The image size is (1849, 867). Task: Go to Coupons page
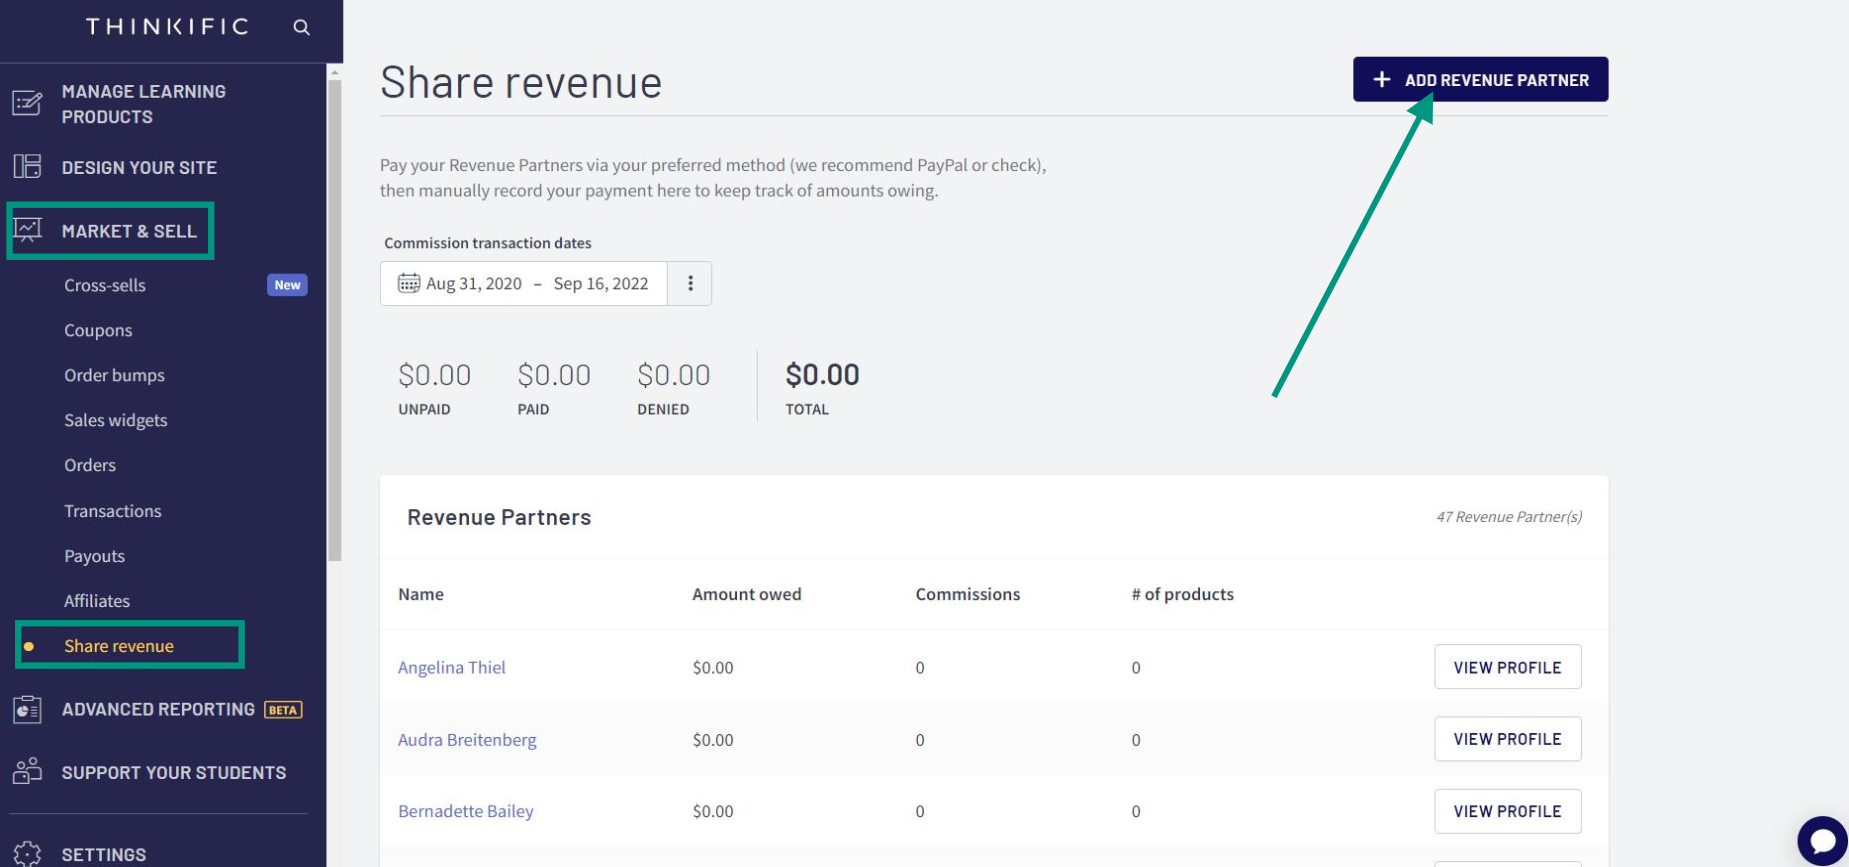tap(98, 330)
